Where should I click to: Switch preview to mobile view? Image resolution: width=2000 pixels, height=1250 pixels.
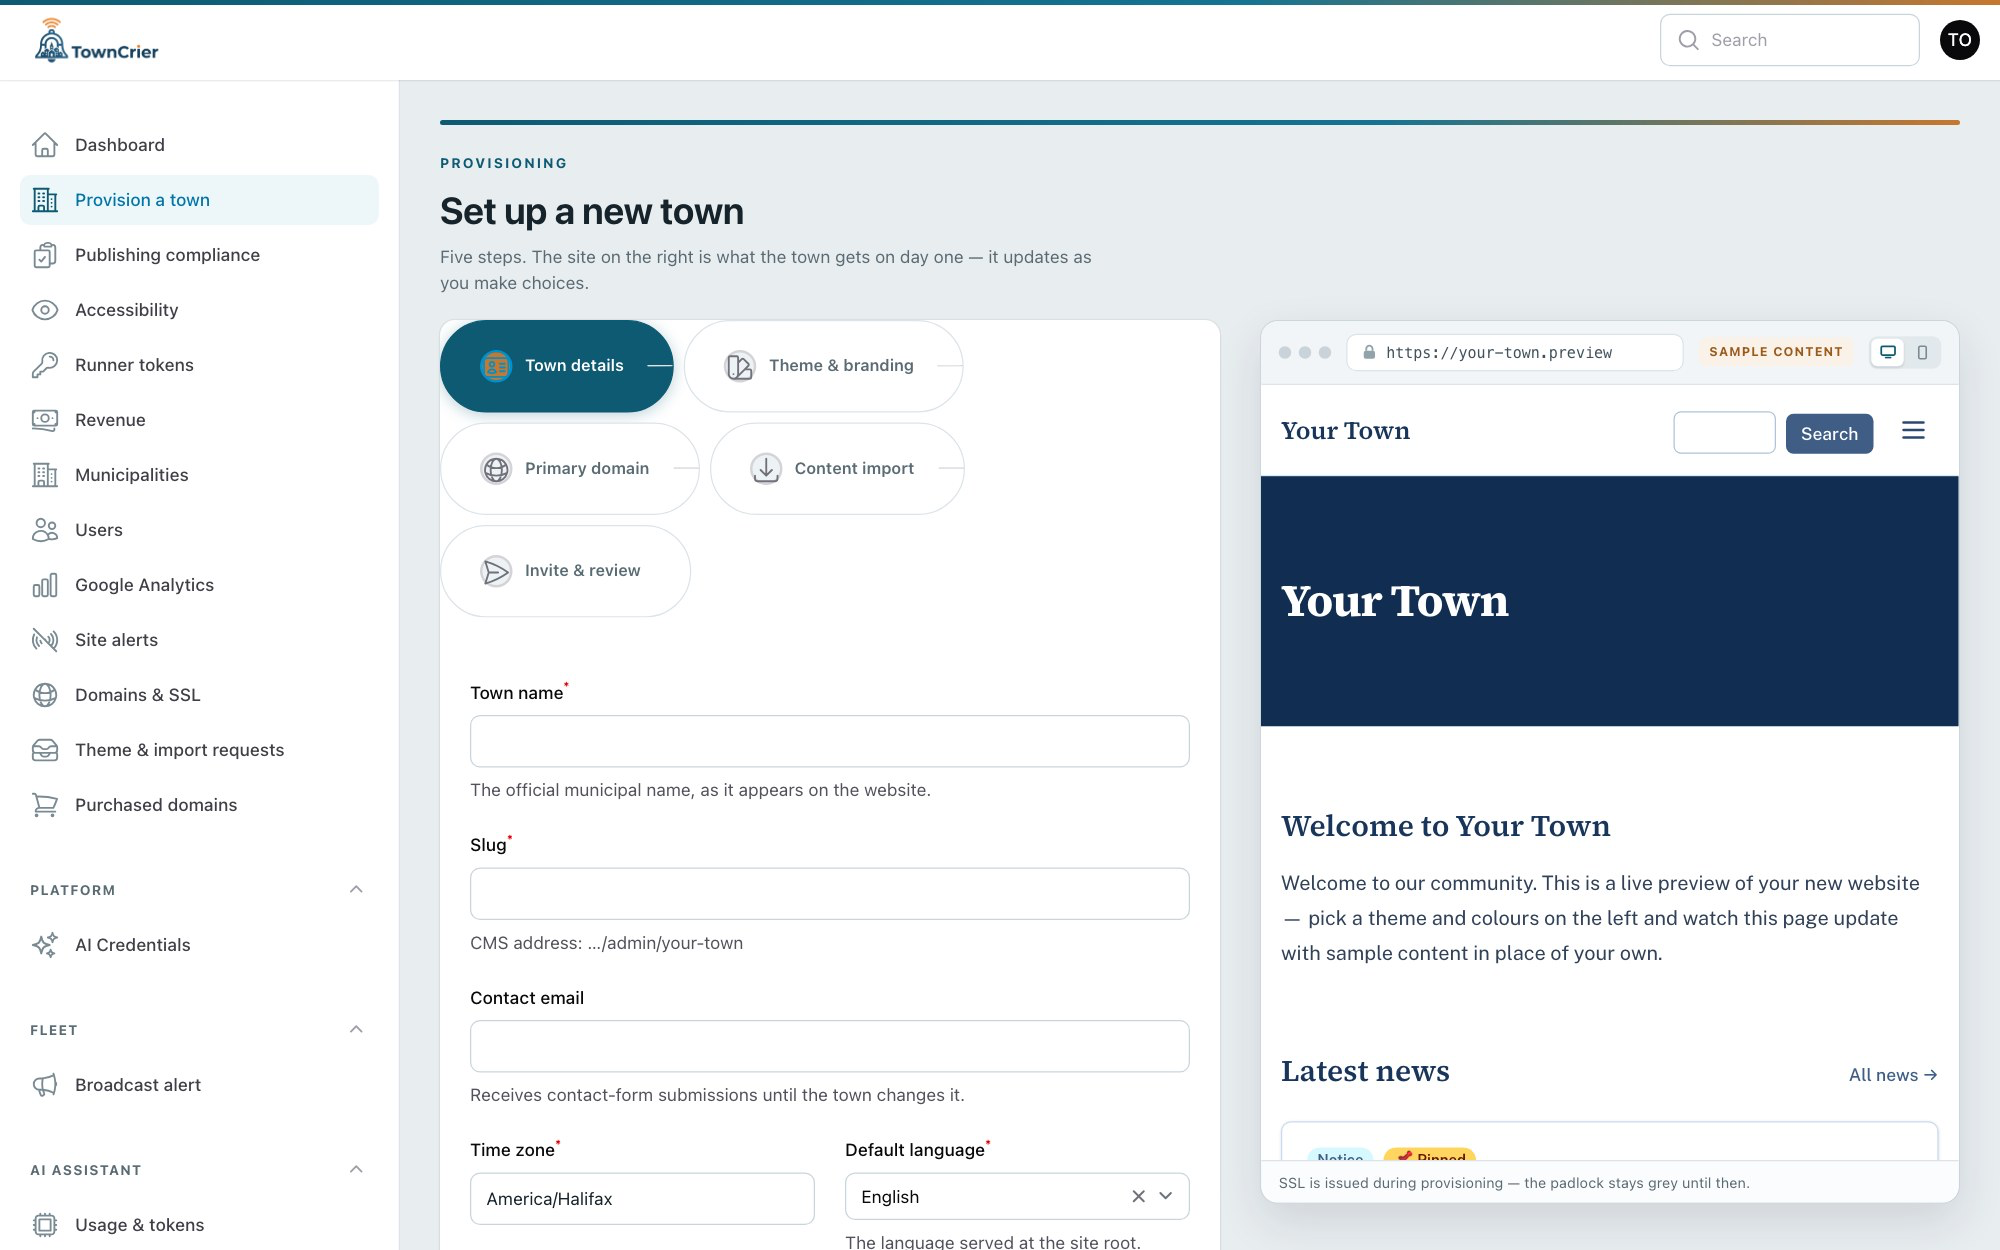coord(1922,352)
